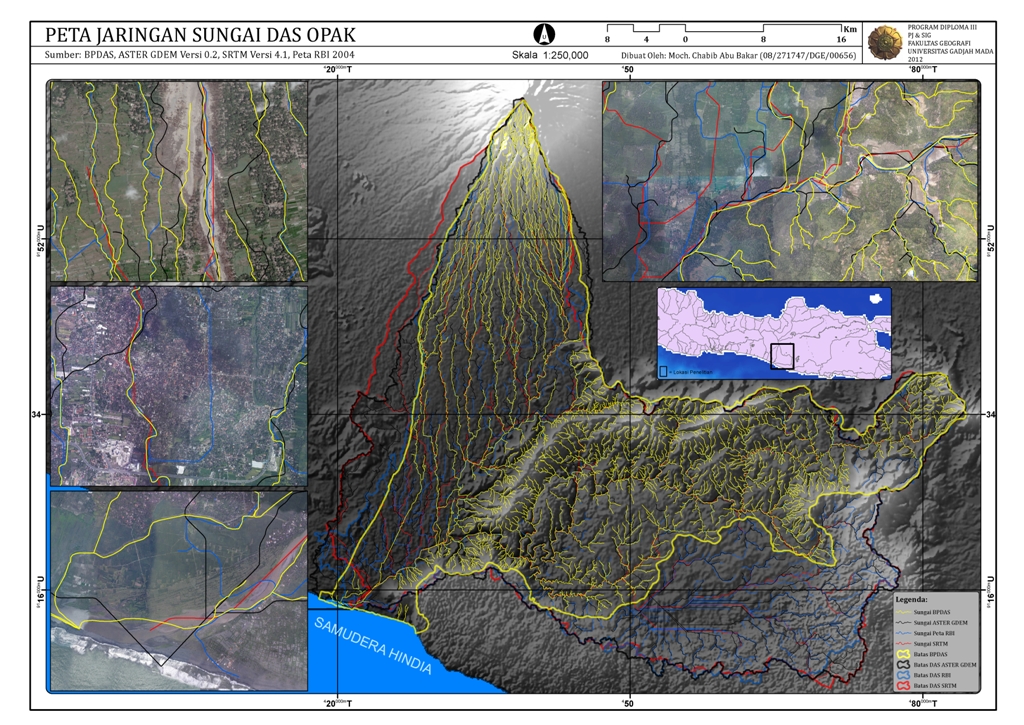The height and width of the screenshot is (725, 1024).
Task: Click the yellow Batas BPDAS legend symbol
Action: (905, 653)
